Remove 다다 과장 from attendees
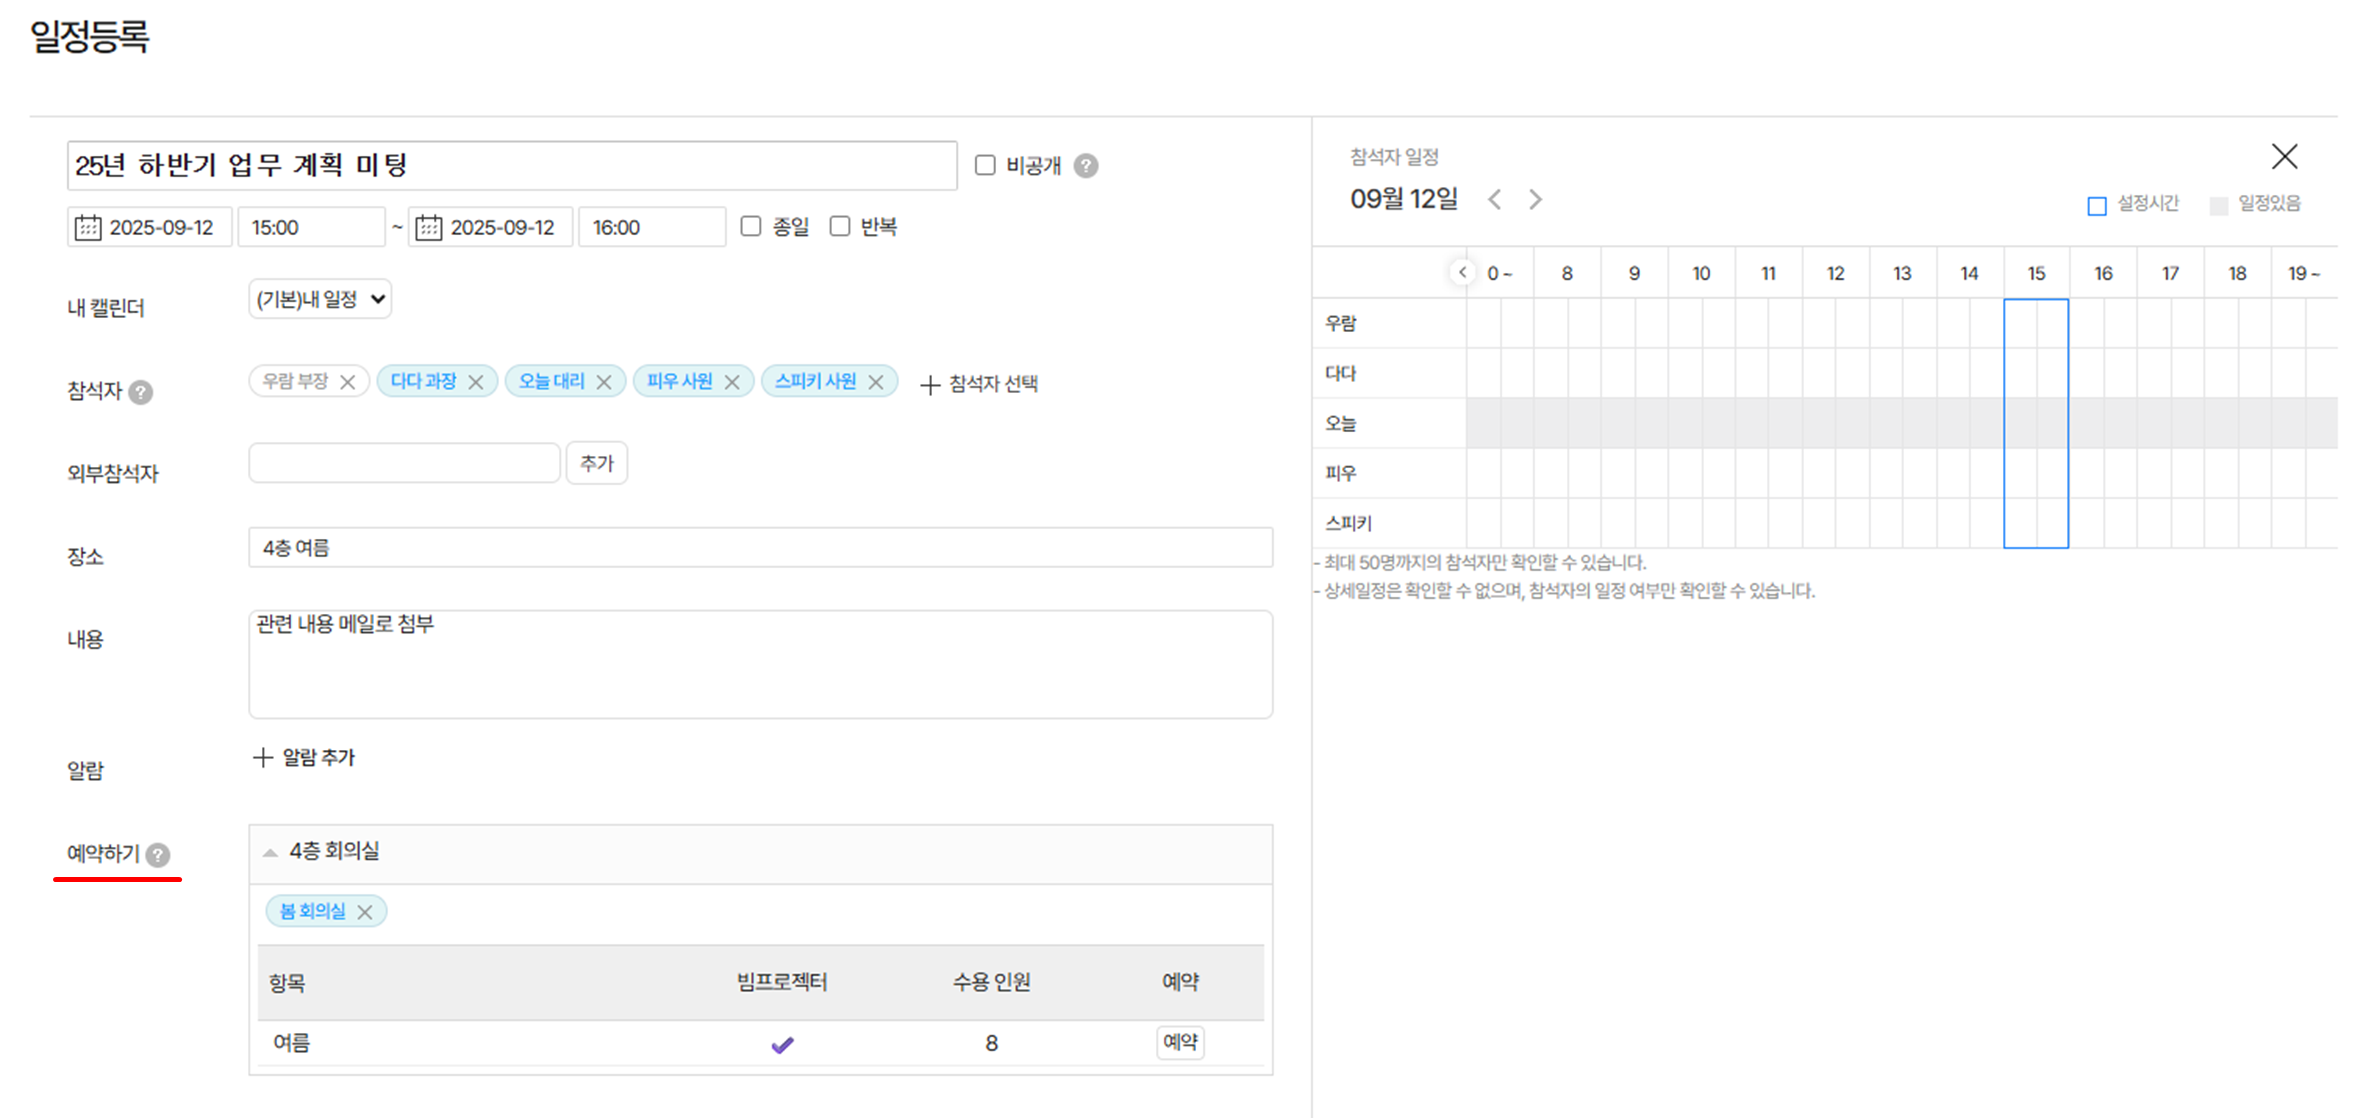This screenshot has height=1118, width=2377. [476, 382]
